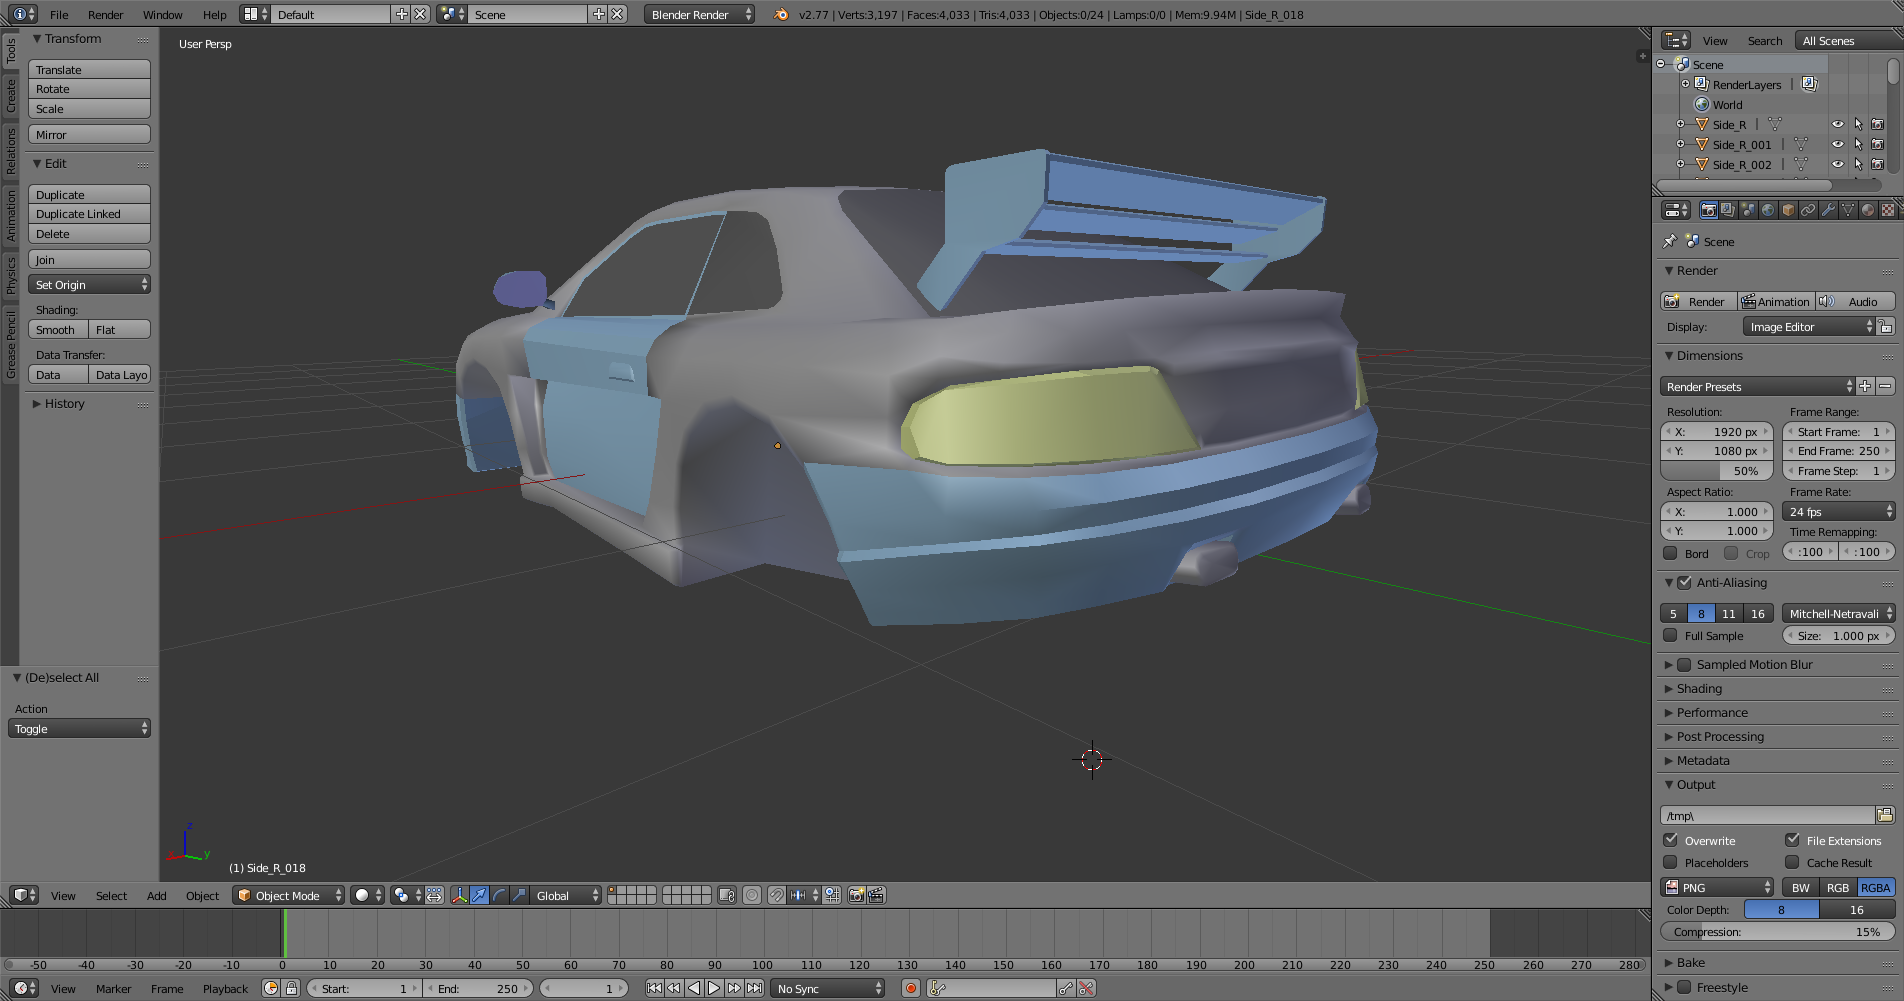1904x1001 pixels.
Task: Switch to the Create tab in tool shelf
Action: tap(11, 96)
